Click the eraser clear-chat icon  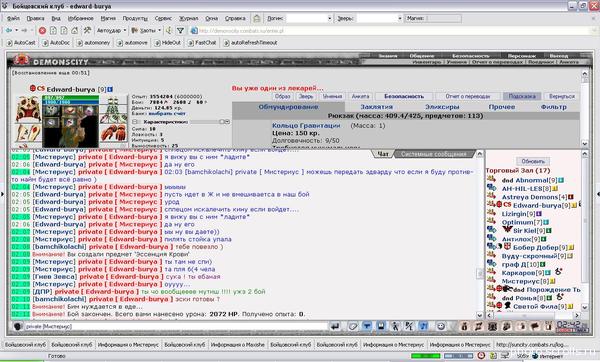click(352, 326)
